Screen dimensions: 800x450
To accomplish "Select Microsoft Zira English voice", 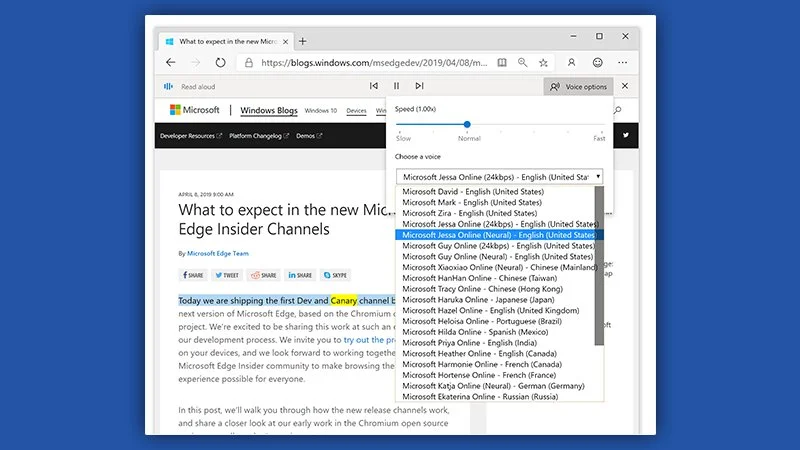I will [x=495, y=213].
